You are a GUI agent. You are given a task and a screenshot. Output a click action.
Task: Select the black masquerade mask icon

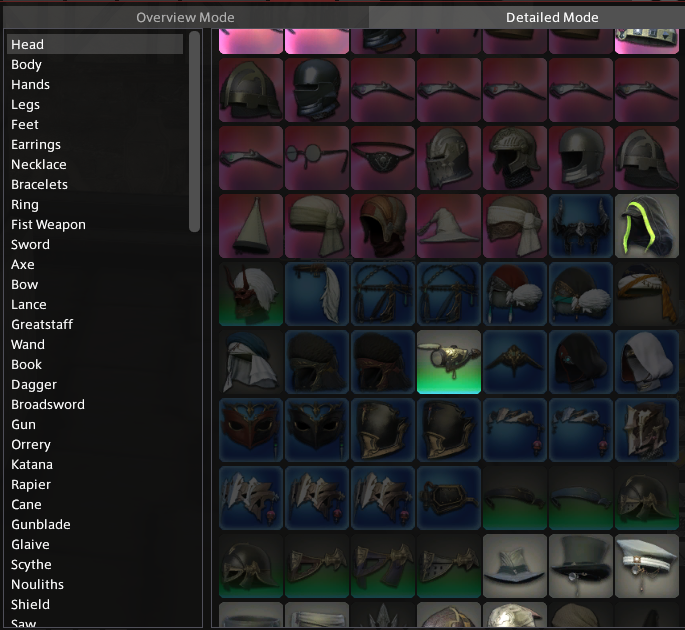pos(317,430)
